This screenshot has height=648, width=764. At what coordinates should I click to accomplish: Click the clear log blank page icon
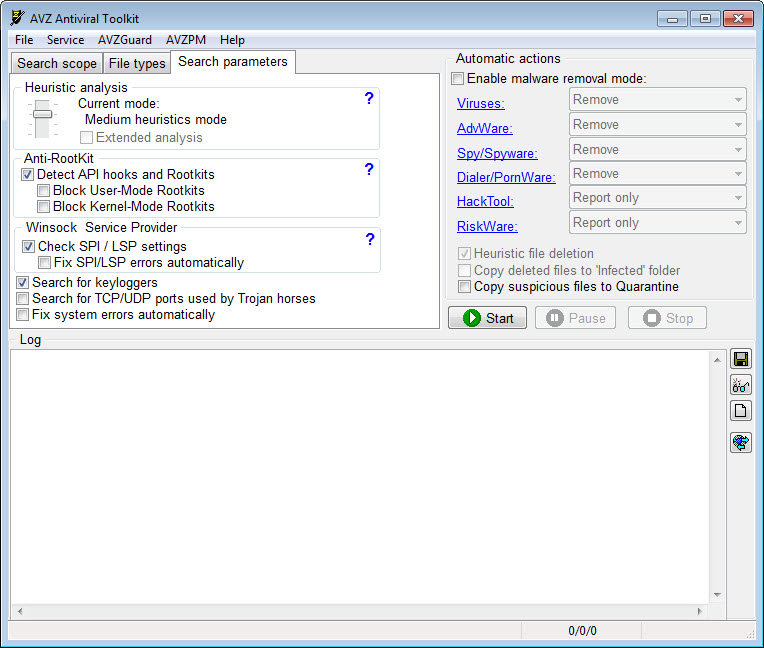[x=741, y=411]
